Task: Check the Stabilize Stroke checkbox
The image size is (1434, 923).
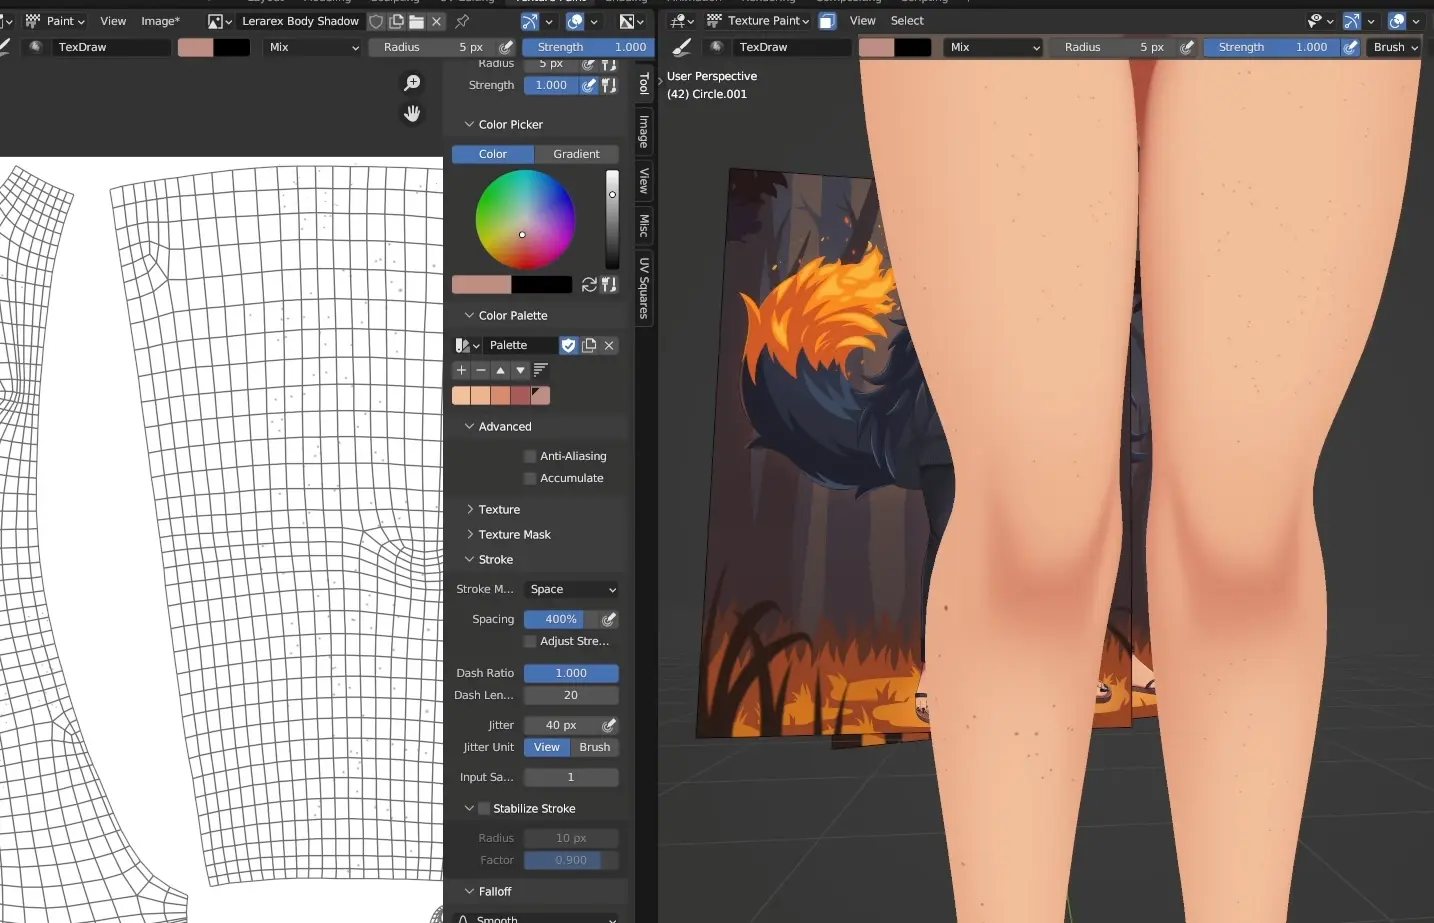Action: [x=484, y=809]
